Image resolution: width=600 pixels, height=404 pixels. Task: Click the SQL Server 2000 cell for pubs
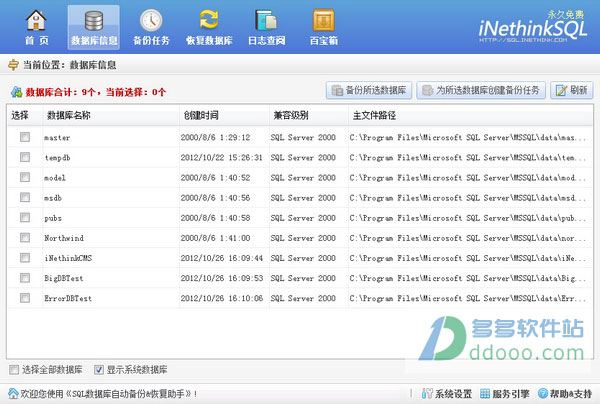tap(303, 218)
